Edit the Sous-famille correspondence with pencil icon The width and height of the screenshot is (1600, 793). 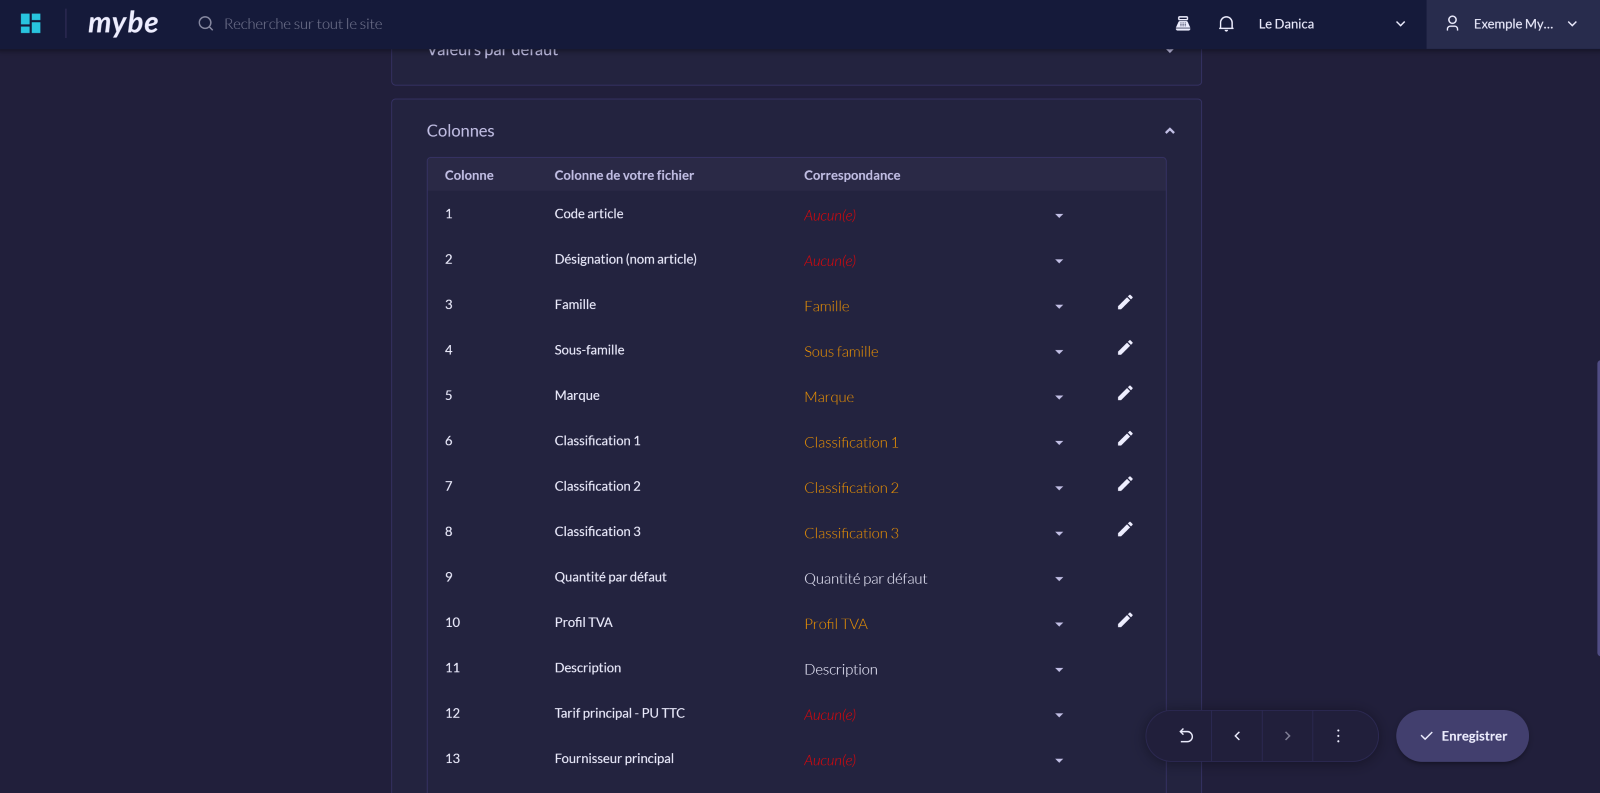[x=1125, y=348]
